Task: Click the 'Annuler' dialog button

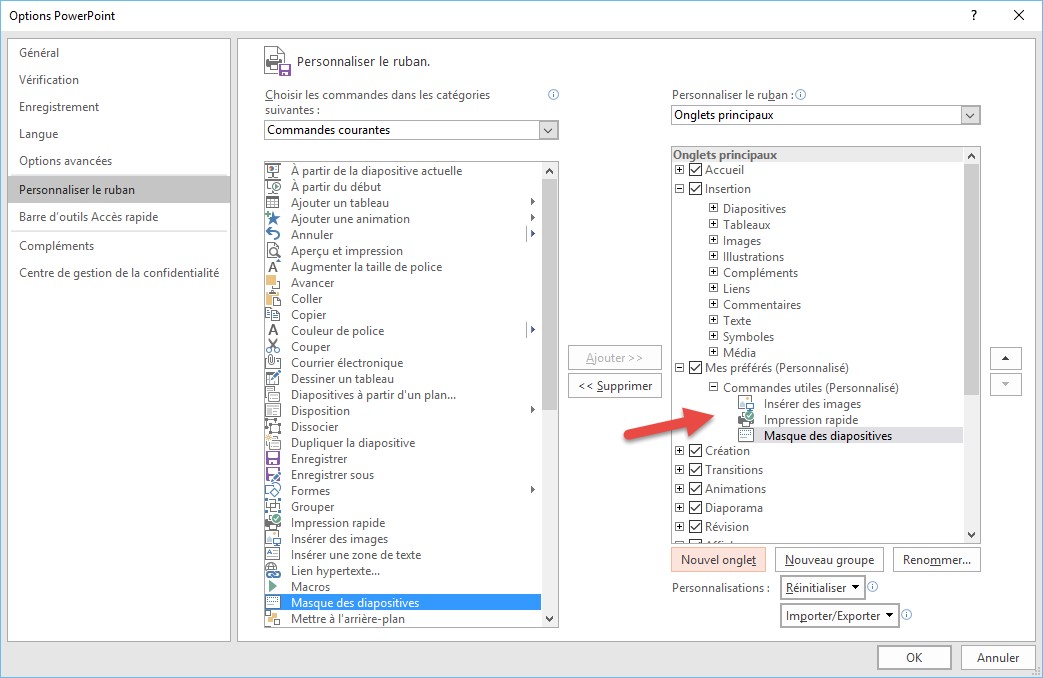Action: pos(998,657)
